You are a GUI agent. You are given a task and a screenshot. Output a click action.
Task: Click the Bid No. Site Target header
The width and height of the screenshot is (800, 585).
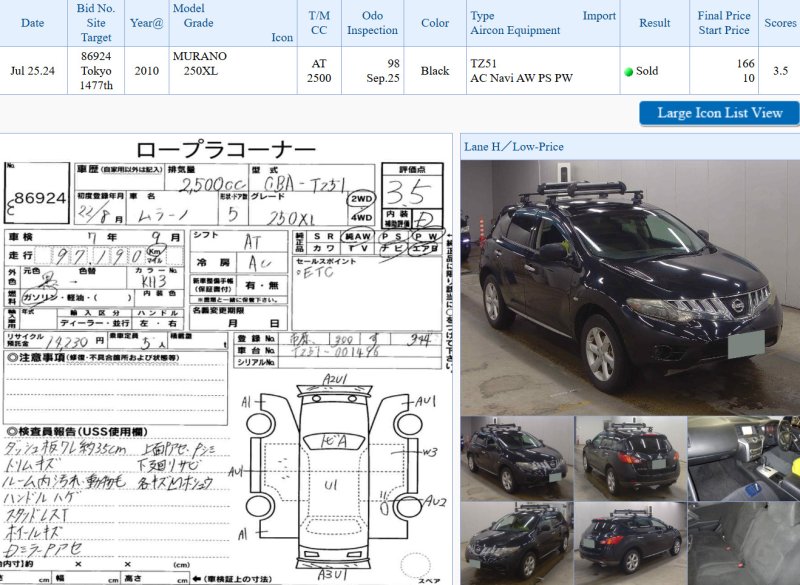[x=96, y=23]
